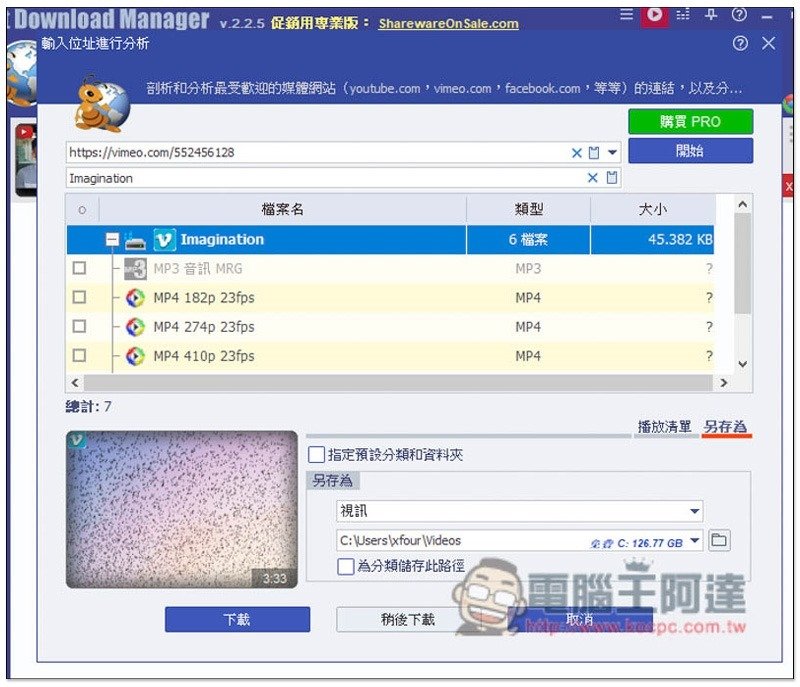Tick the checkbox for MP4 274p 23fps
This screenshot has width=800, height=687.
(80, 326)
